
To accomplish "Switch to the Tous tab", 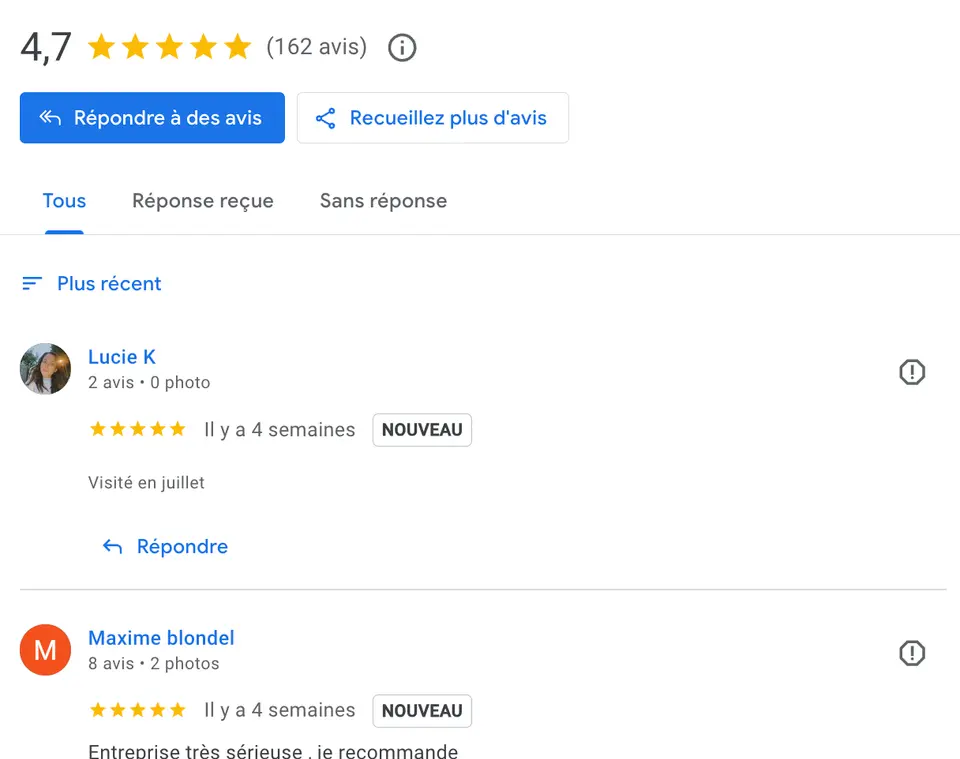I will click(x=64, y=201).
